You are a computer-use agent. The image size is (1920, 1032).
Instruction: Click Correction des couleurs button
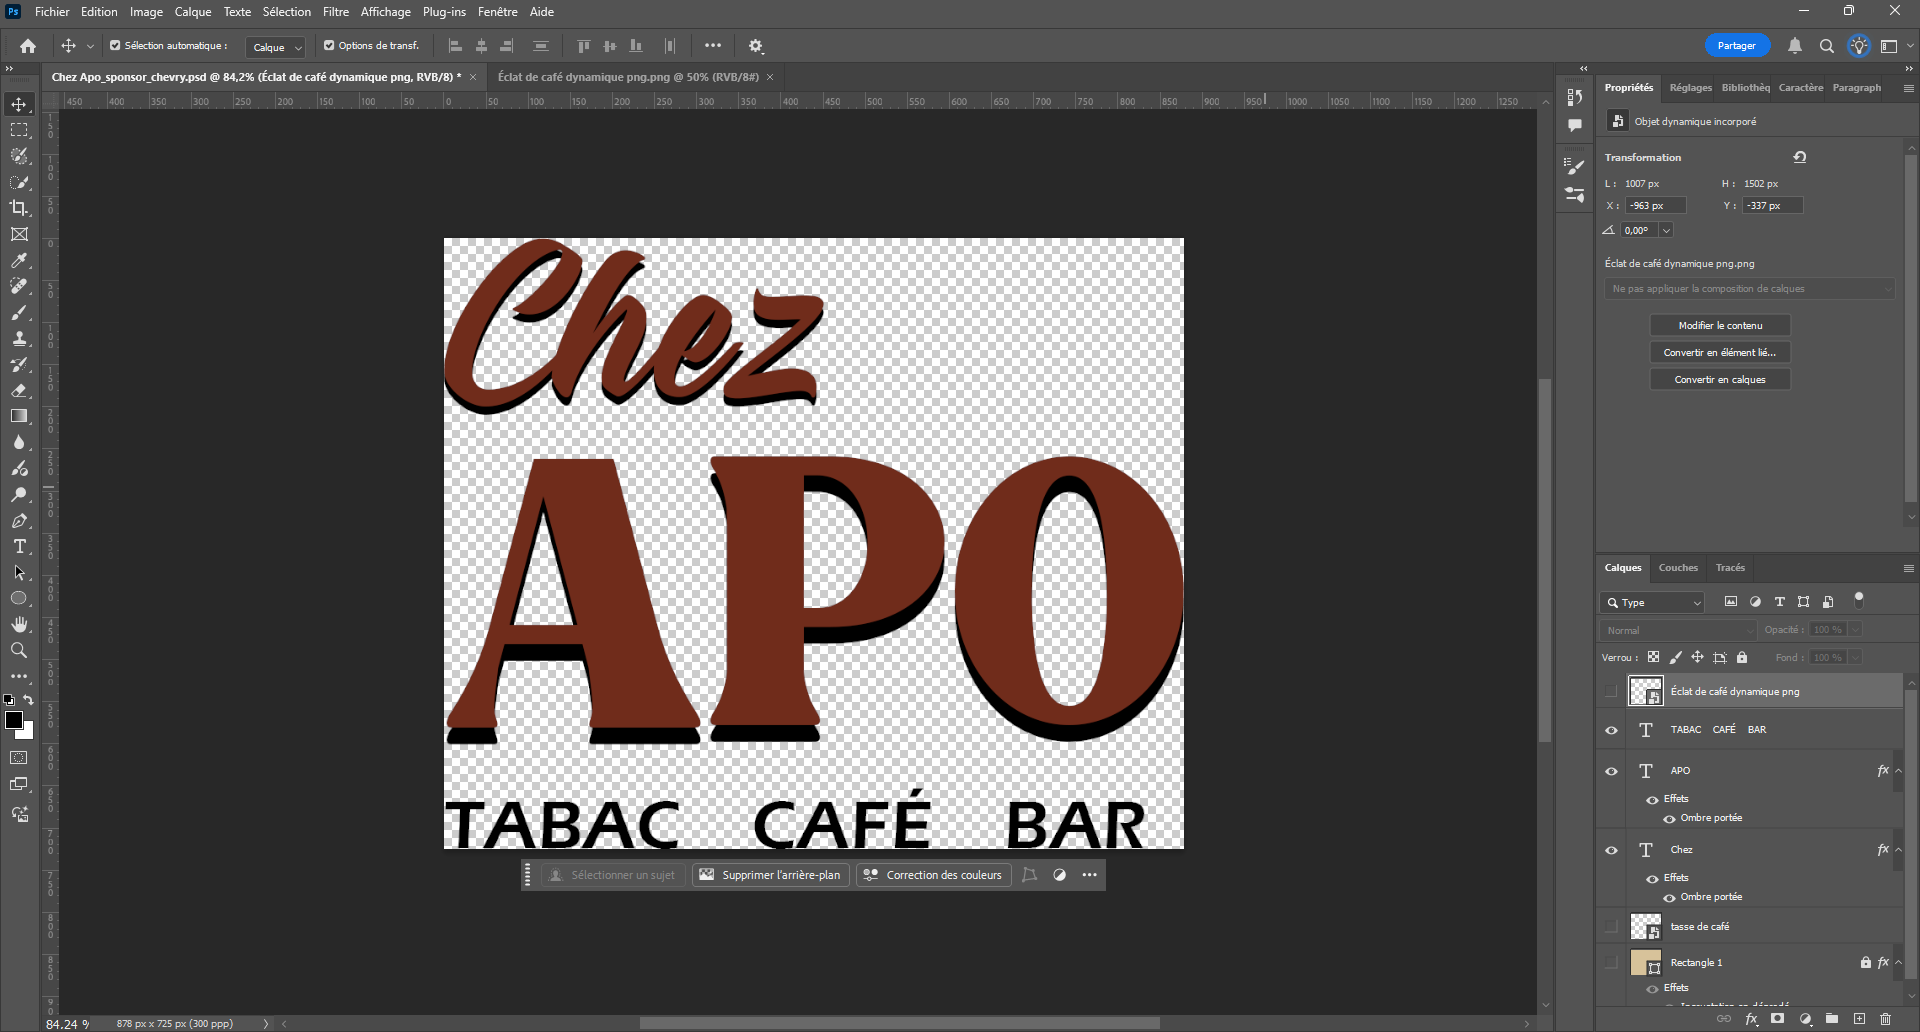pyautogui.click(x=933, y=875)
